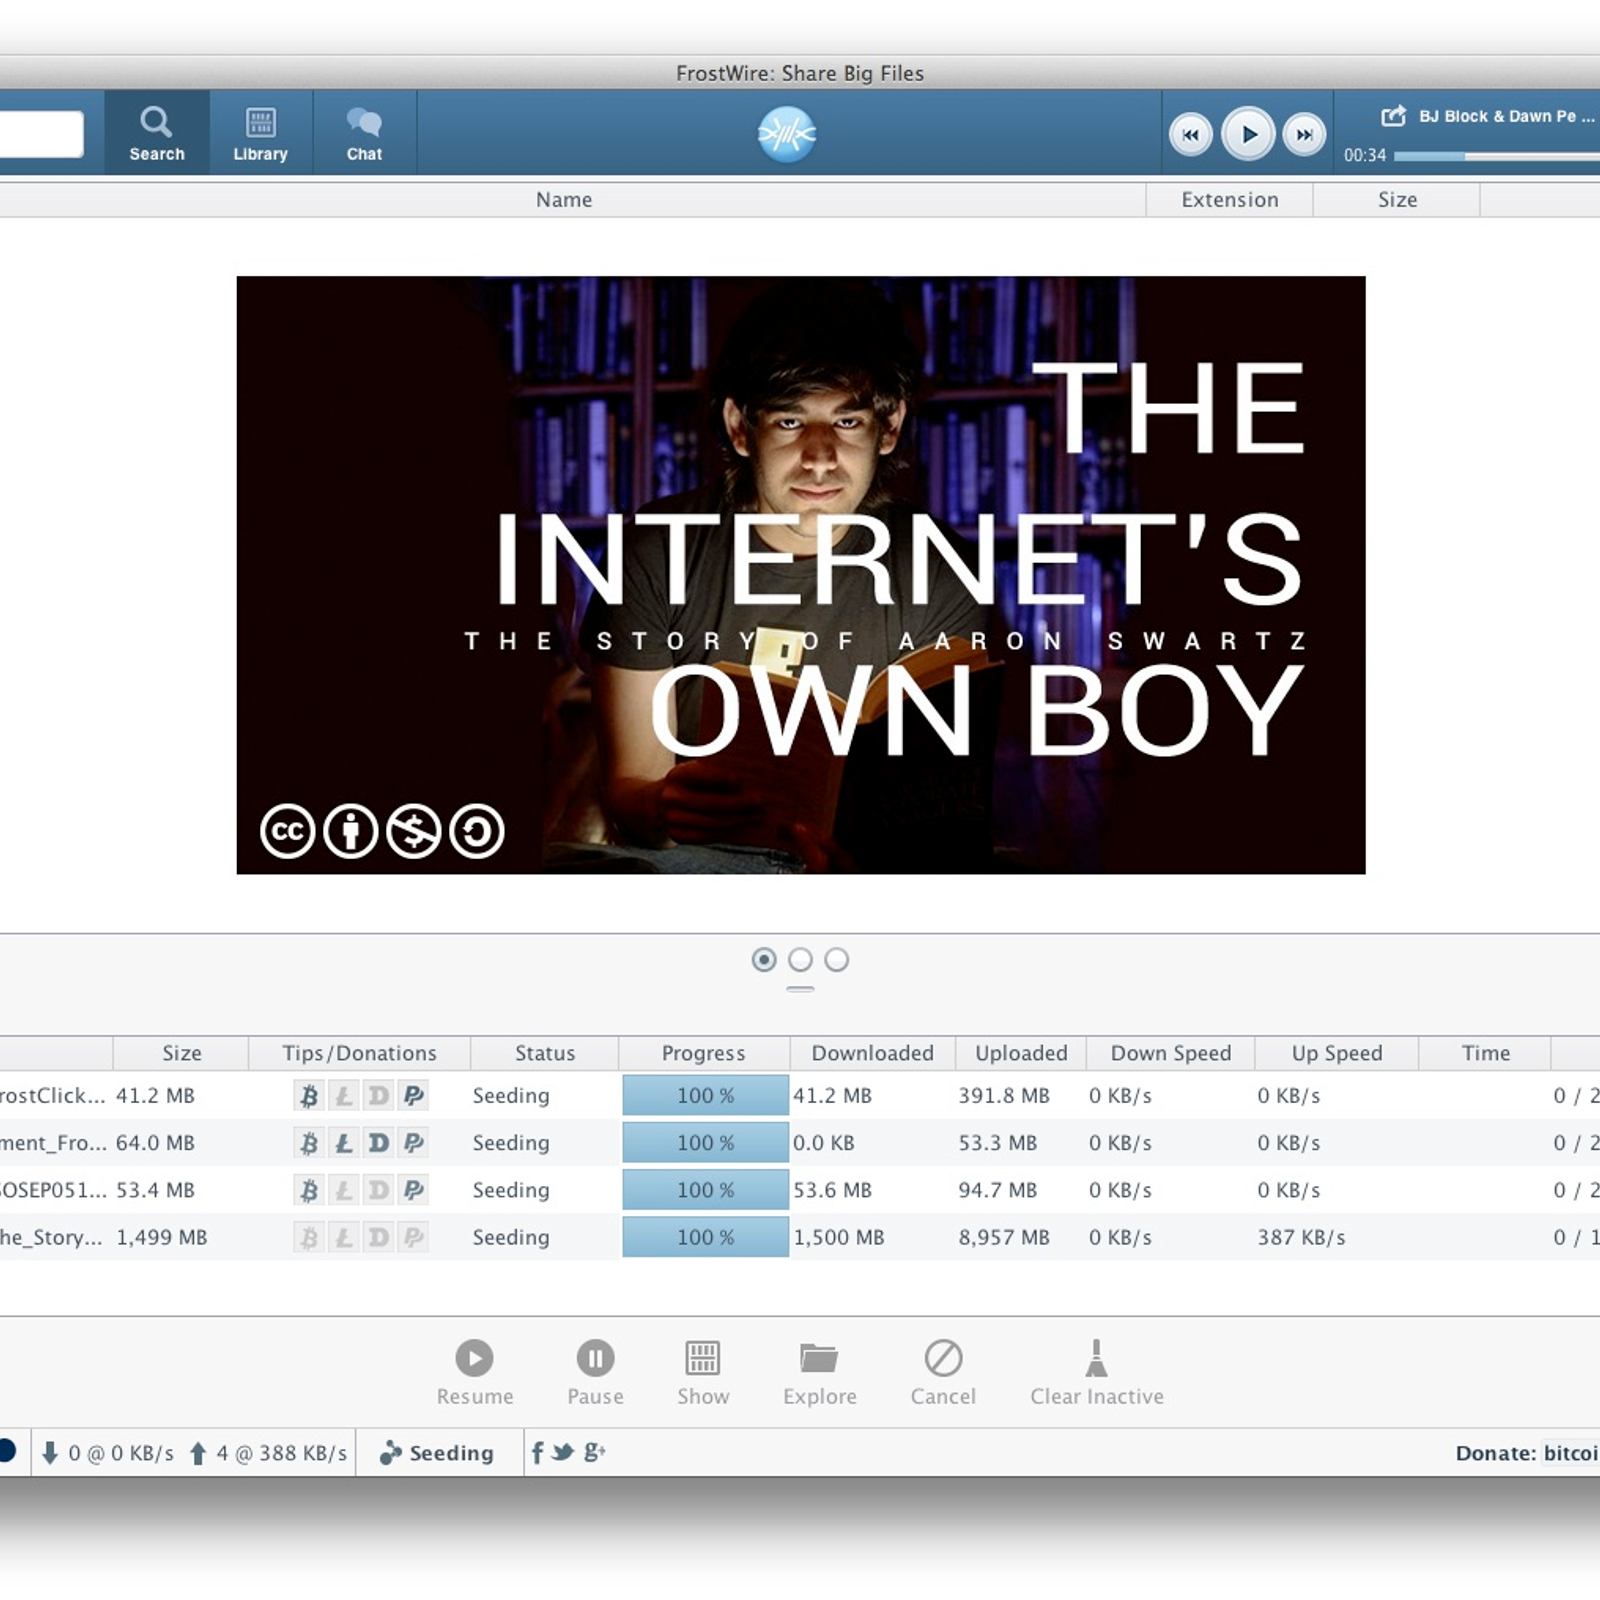This screenshot has width=1600, height=1600.
Task: Clear Inactive transfers
Action: point(1097,1373)
